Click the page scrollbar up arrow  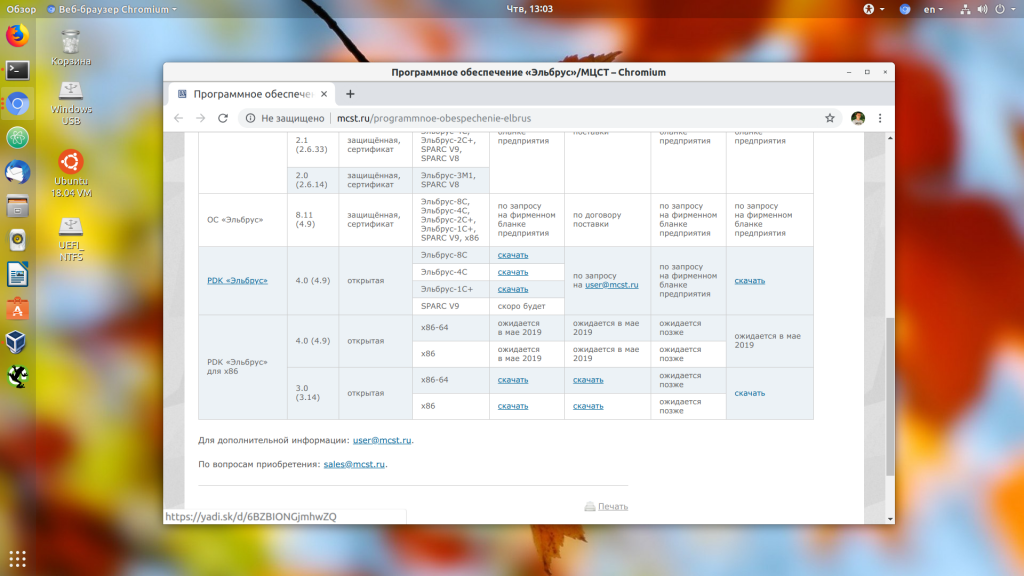point(890,138)
